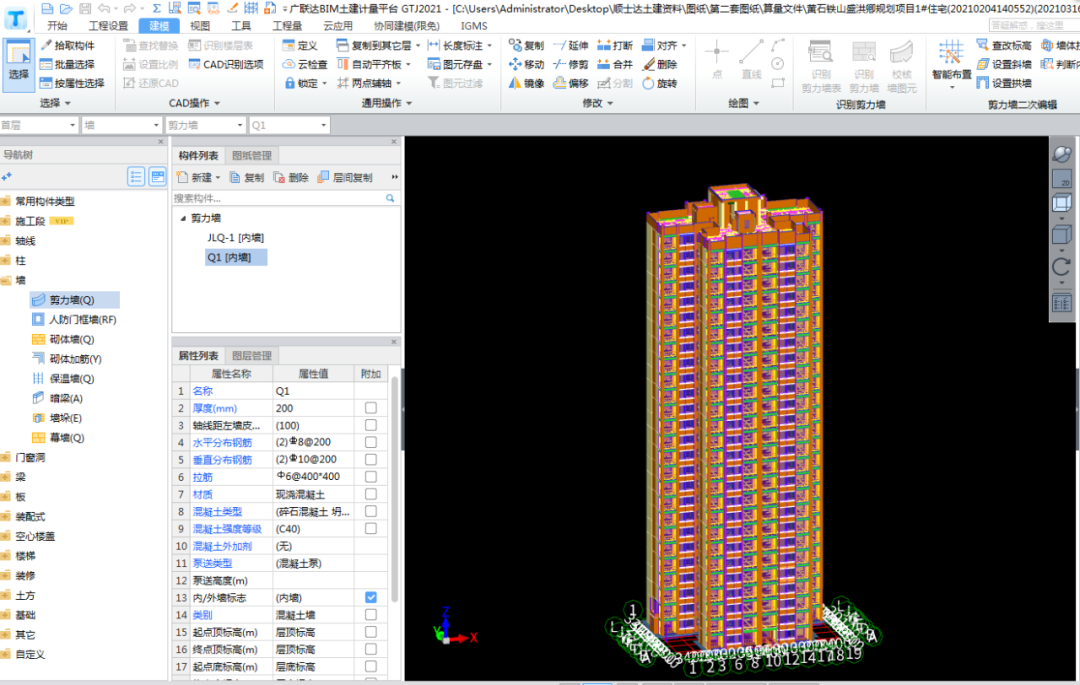Open the 工程设置 ribbon tab
1080x685 pixels.
[108, 25]
